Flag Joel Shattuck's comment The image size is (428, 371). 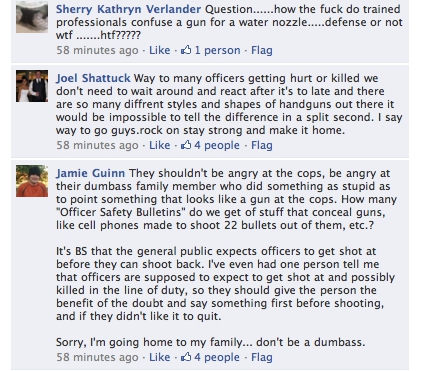(x=262, y=145)
